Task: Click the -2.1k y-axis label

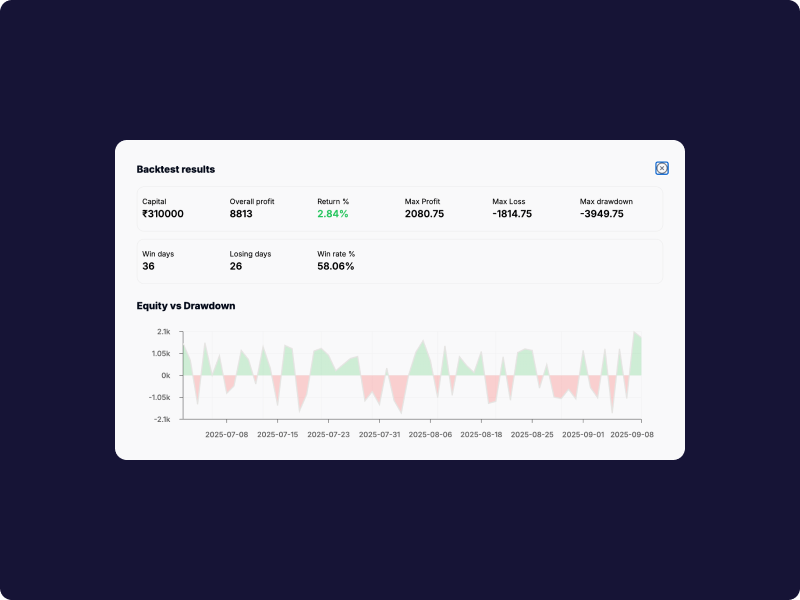Action: tap(163, 419)
